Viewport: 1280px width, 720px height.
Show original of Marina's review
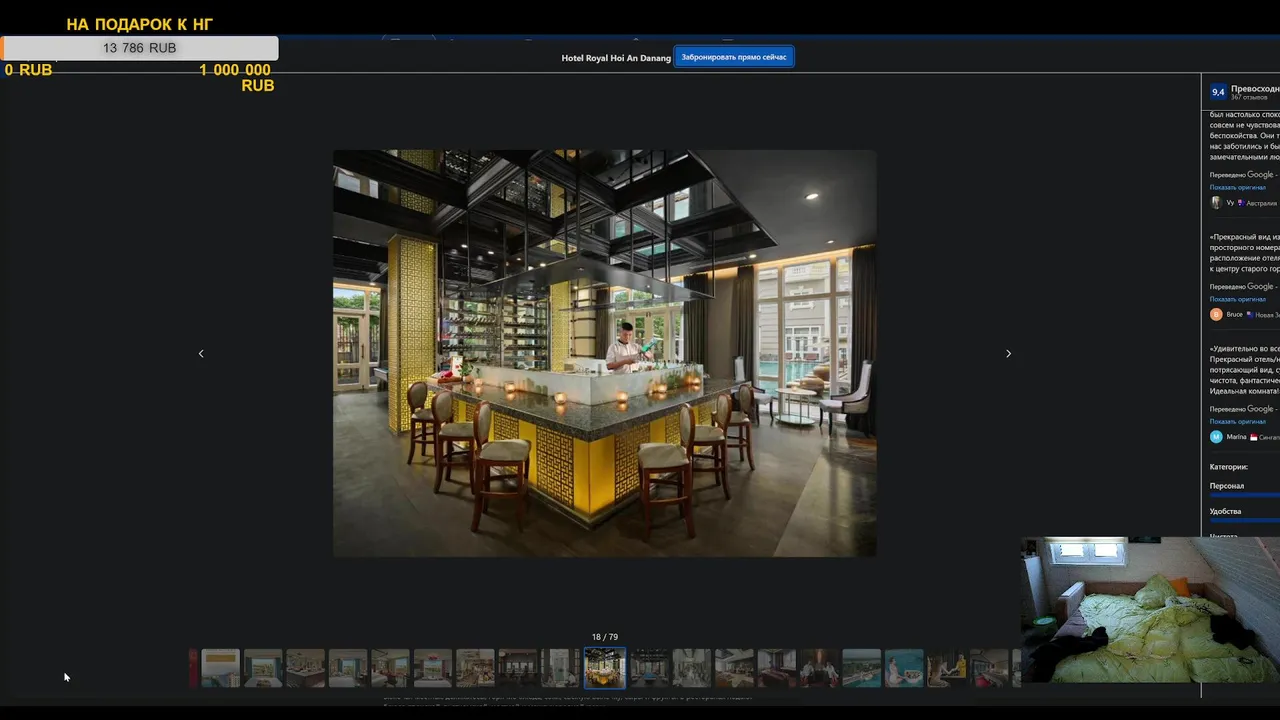tap(1237, 421)
